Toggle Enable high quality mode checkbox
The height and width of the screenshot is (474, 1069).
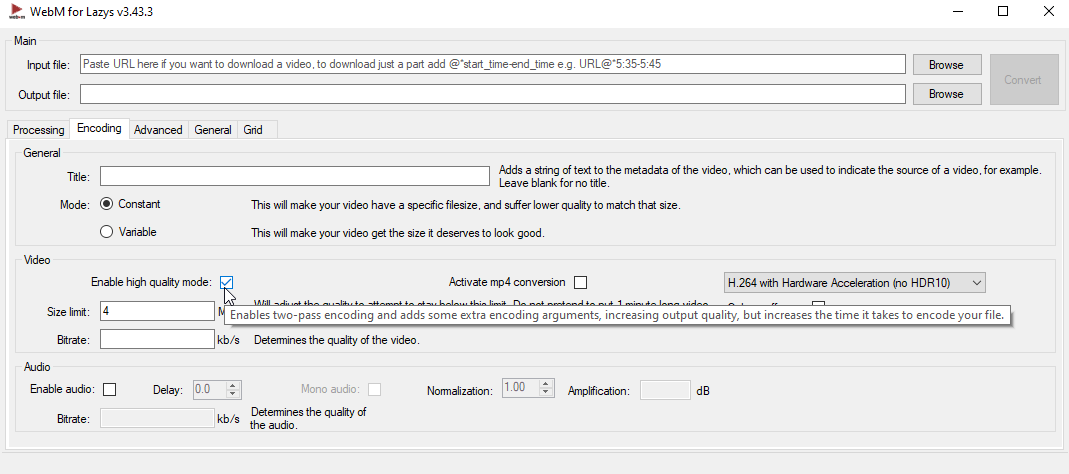point(227,282)
